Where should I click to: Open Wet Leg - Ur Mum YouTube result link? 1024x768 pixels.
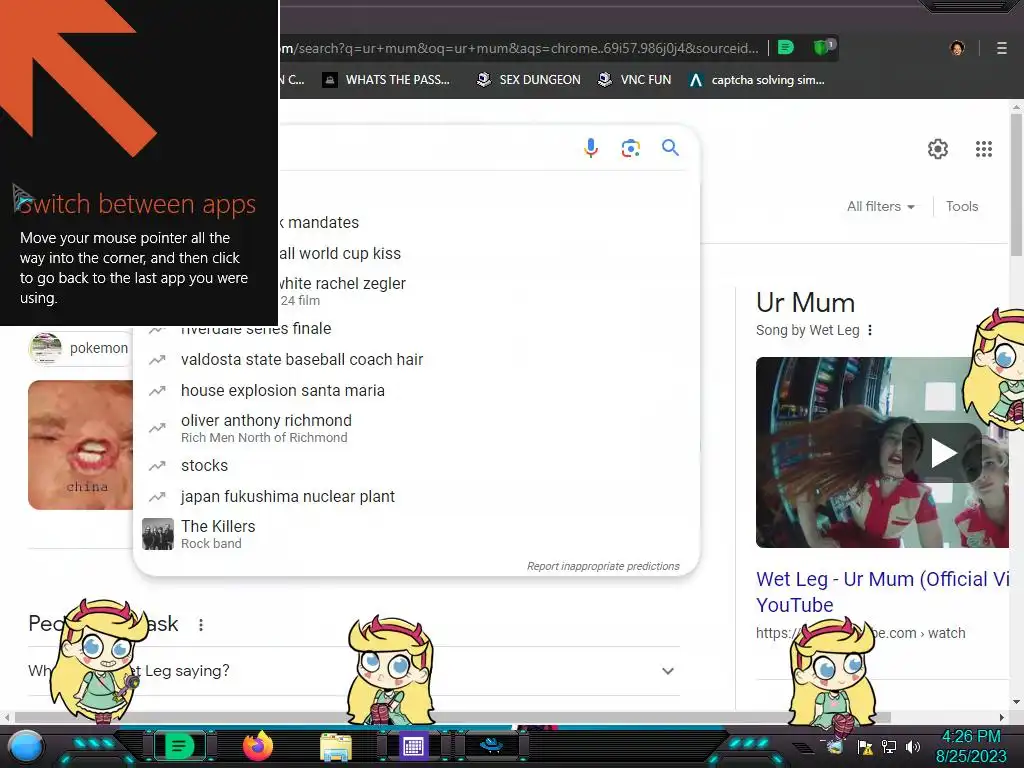(882, 592)
